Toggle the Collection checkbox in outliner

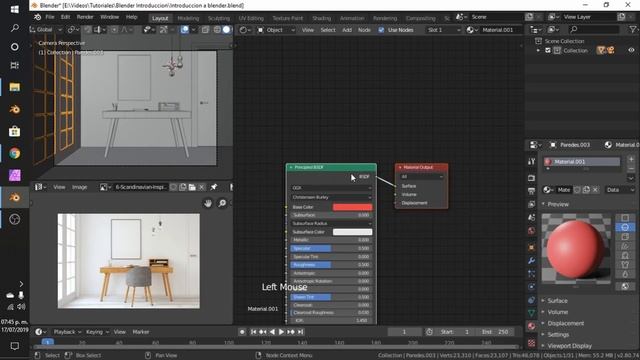pos(548,51)
